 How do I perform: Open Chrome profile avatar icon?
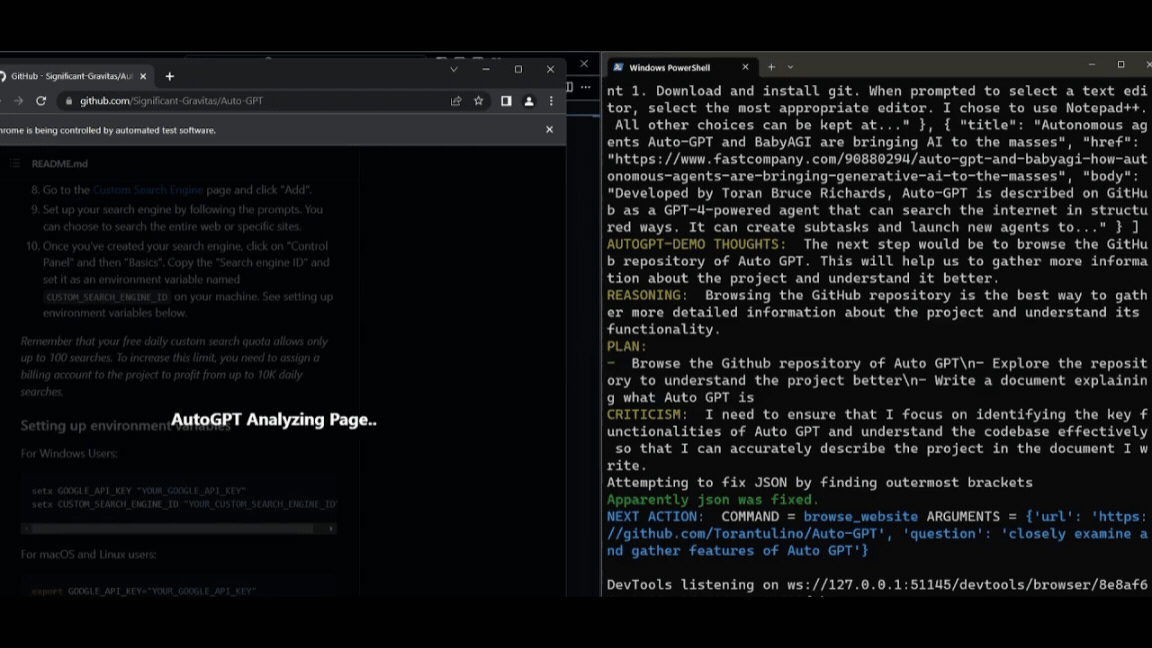(x=528, y=101)
